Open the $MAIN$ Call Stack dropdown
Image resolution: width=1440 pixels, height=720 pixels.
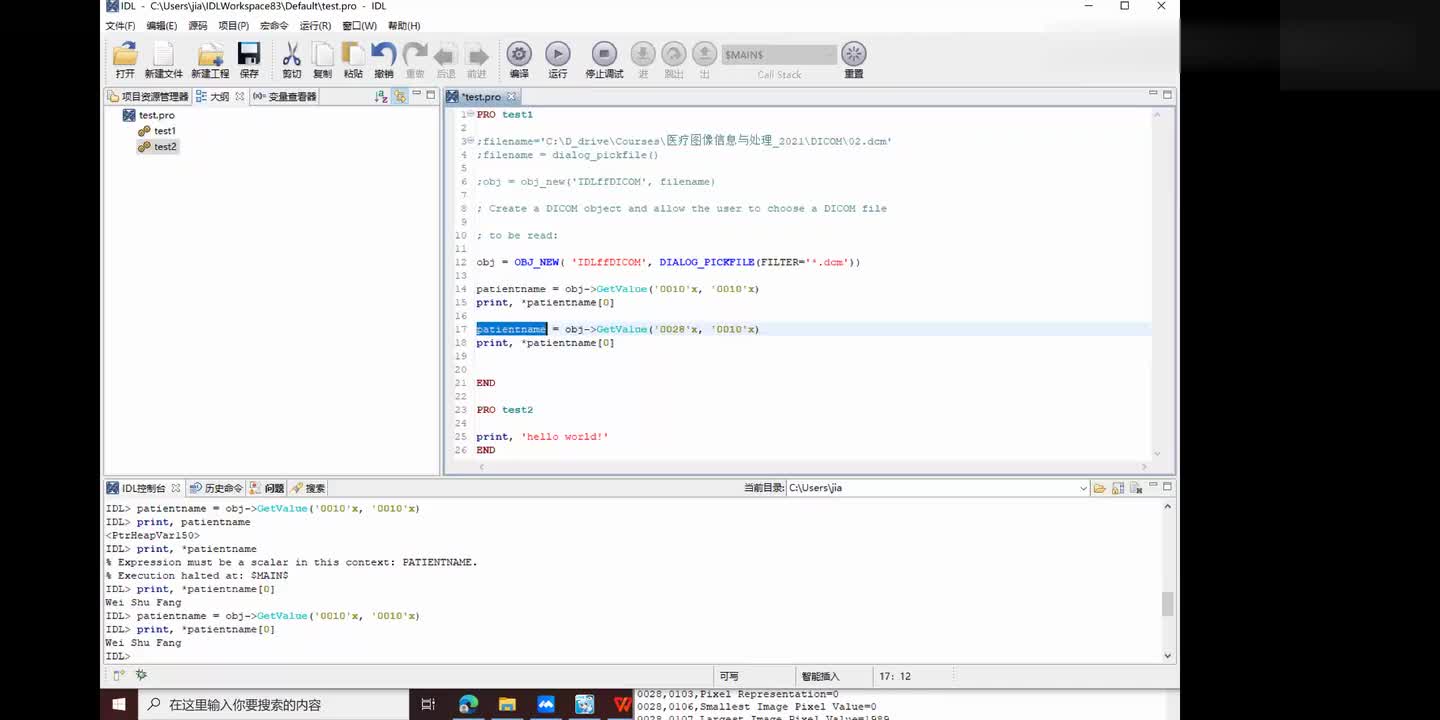(x=779, y=54)
